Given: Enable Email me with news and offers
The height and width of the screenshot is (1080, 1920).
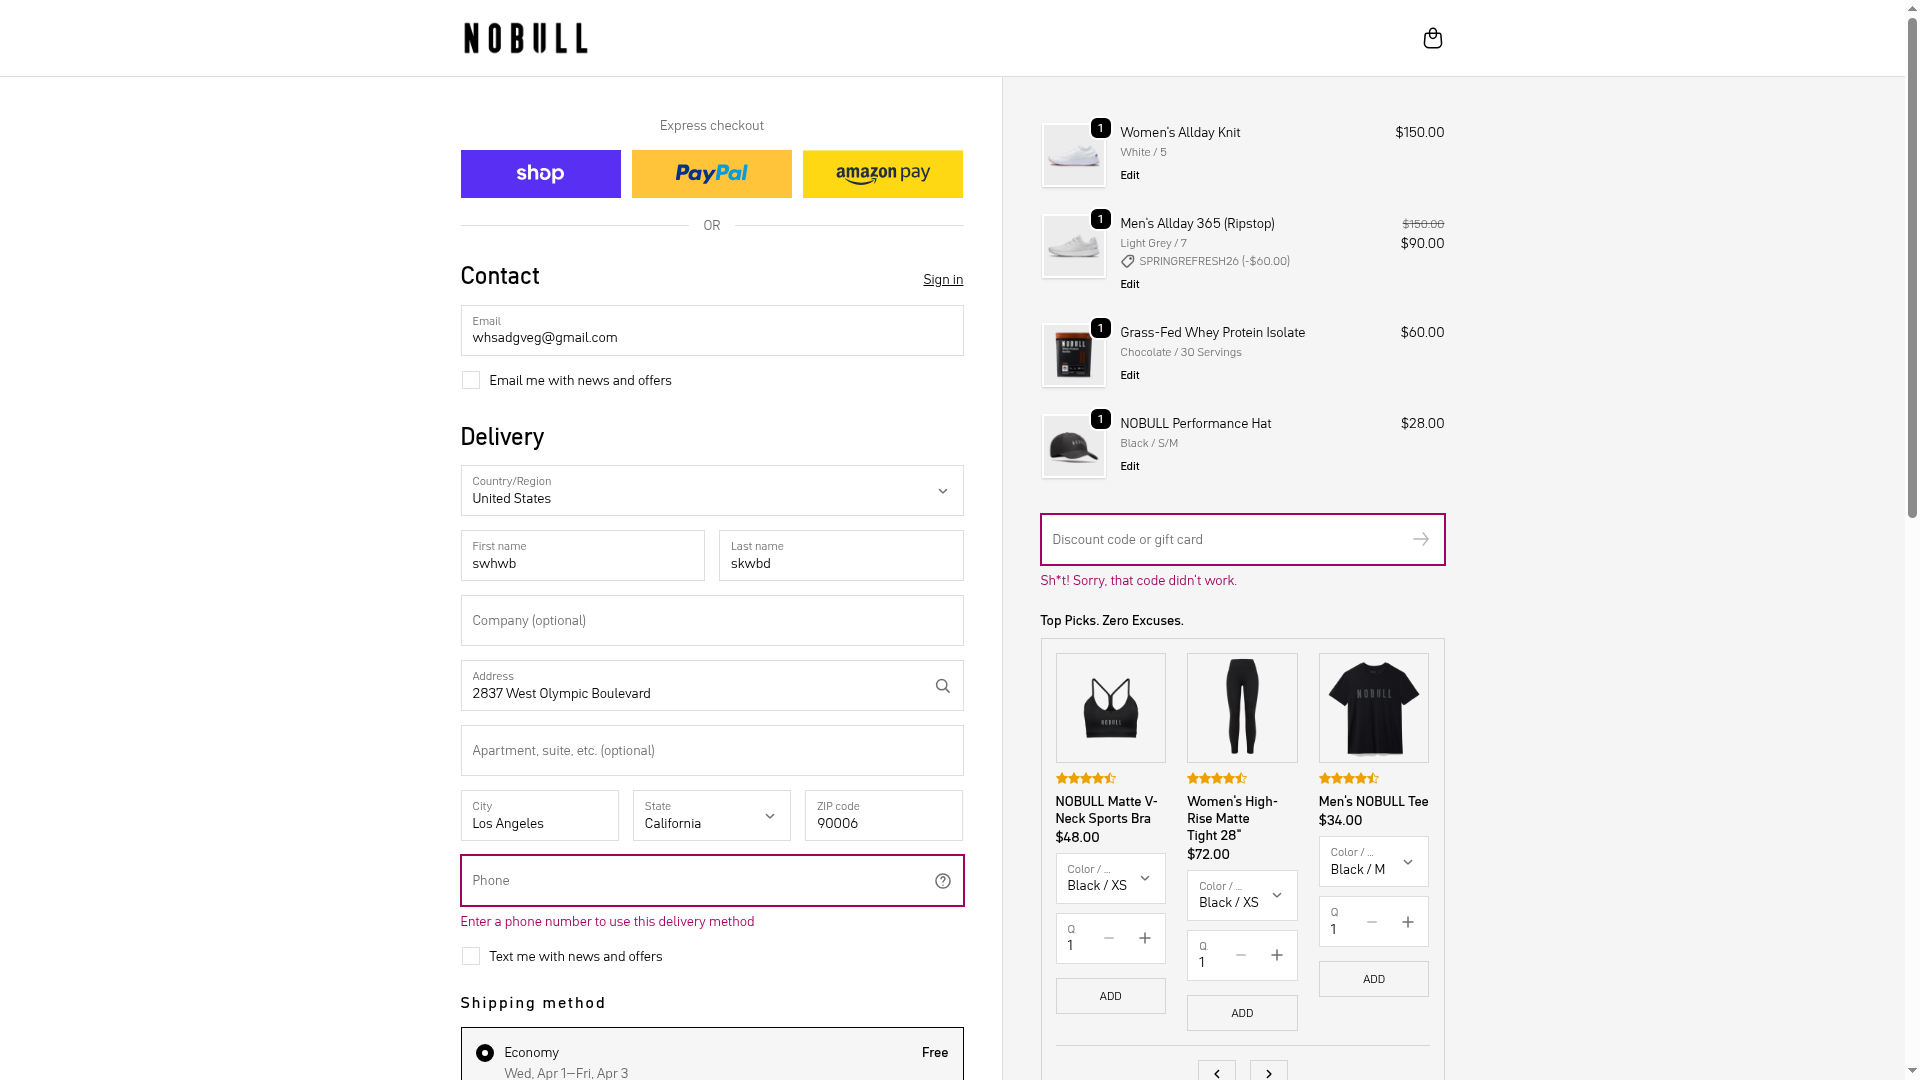Looking at the screenshot, I should tap(471, 380).
